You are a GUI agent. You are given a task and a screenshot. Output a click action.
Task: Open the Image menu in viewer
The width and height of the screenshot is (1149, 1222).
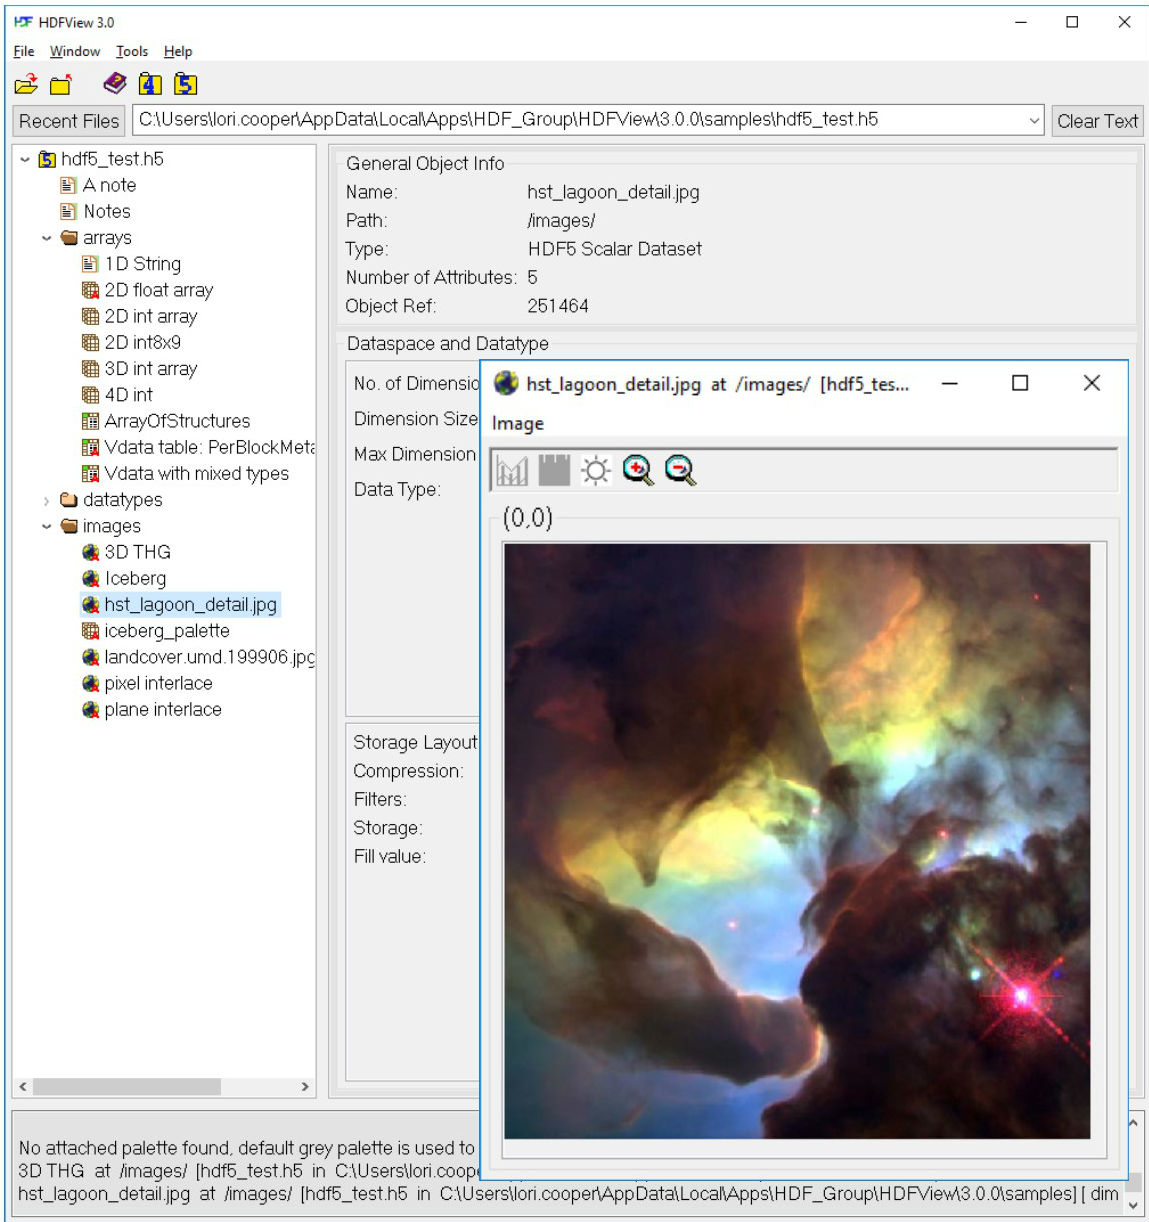pyautogui.click(x=517, y=423)
